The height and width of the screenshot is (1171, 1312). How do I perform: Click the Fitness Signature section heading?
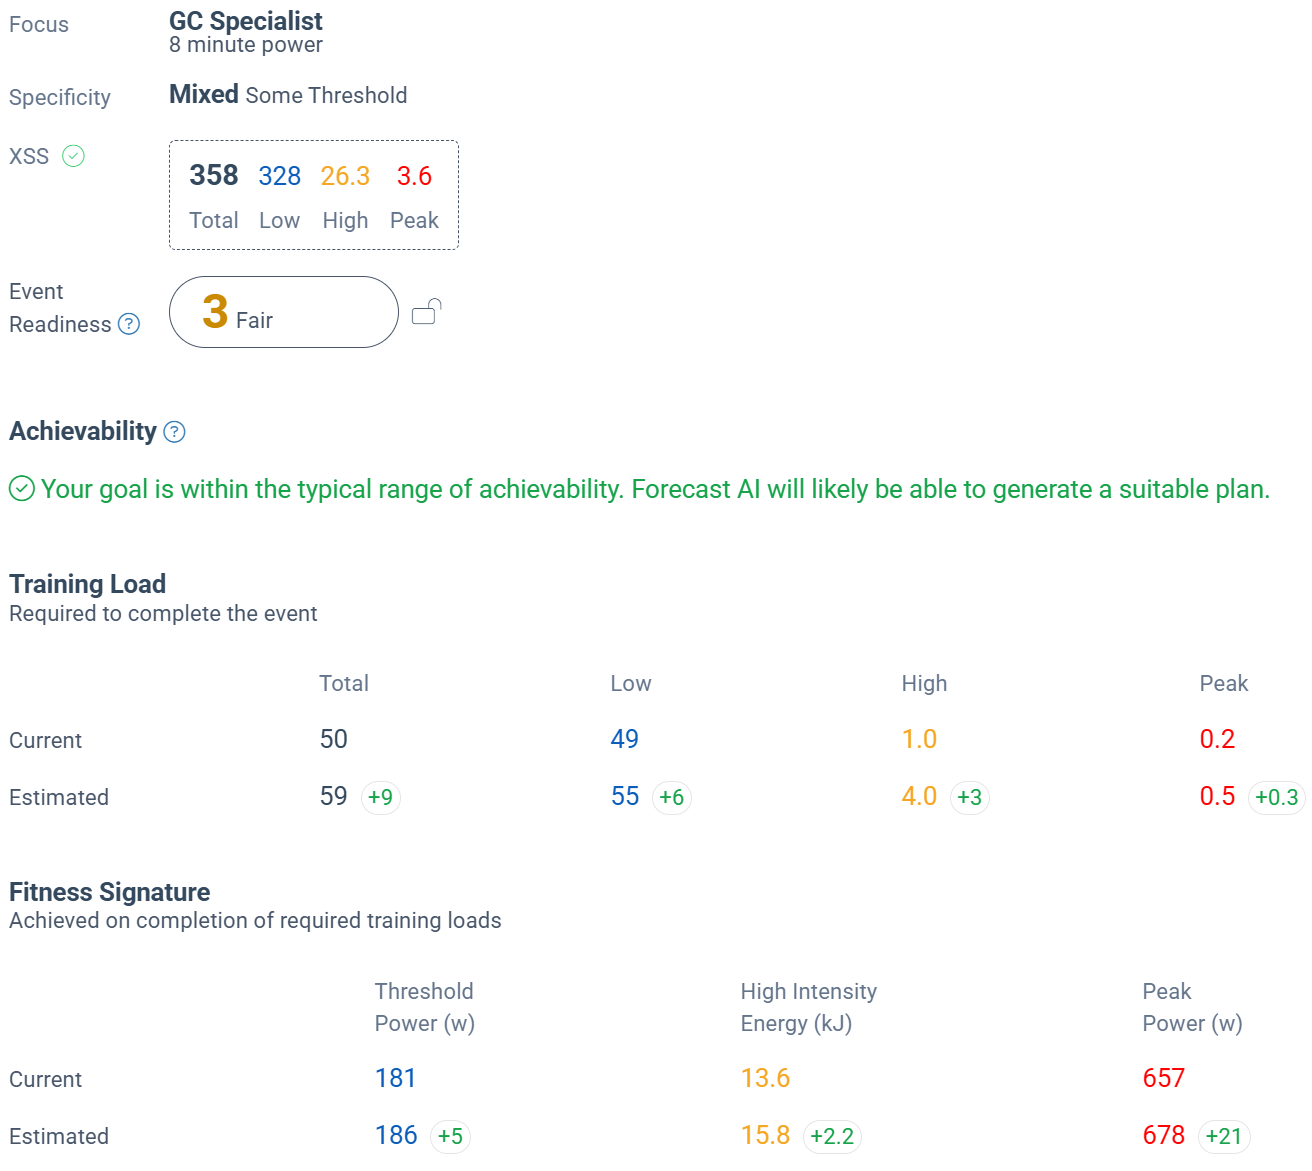click(110, 892)
